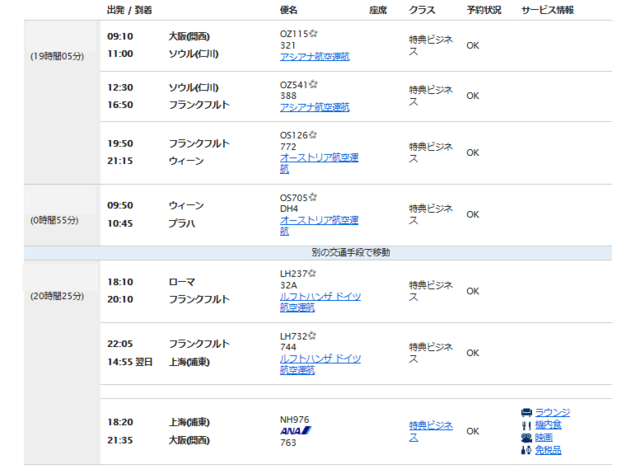Open the 免税品 service link
The image size is (640, 469).
pyautogui.click(x=548, y=450)
